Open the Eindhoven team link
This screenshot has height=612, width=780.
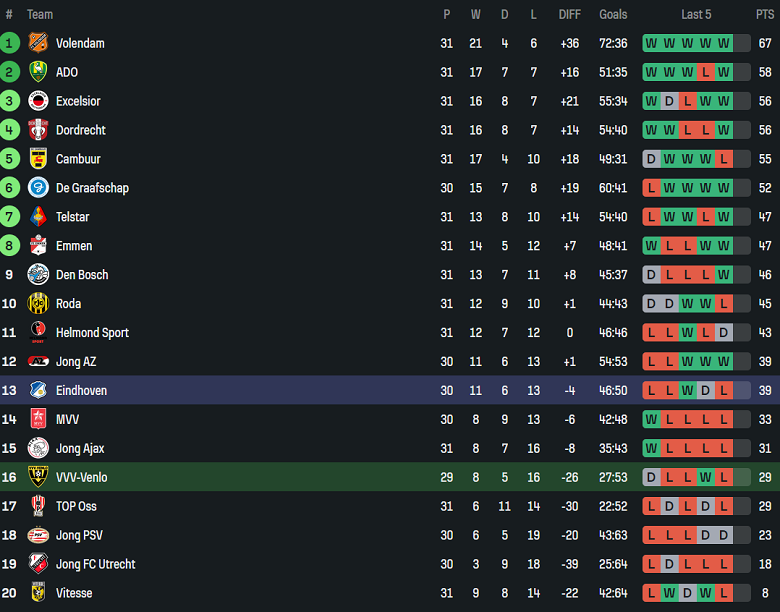point(81,391)
